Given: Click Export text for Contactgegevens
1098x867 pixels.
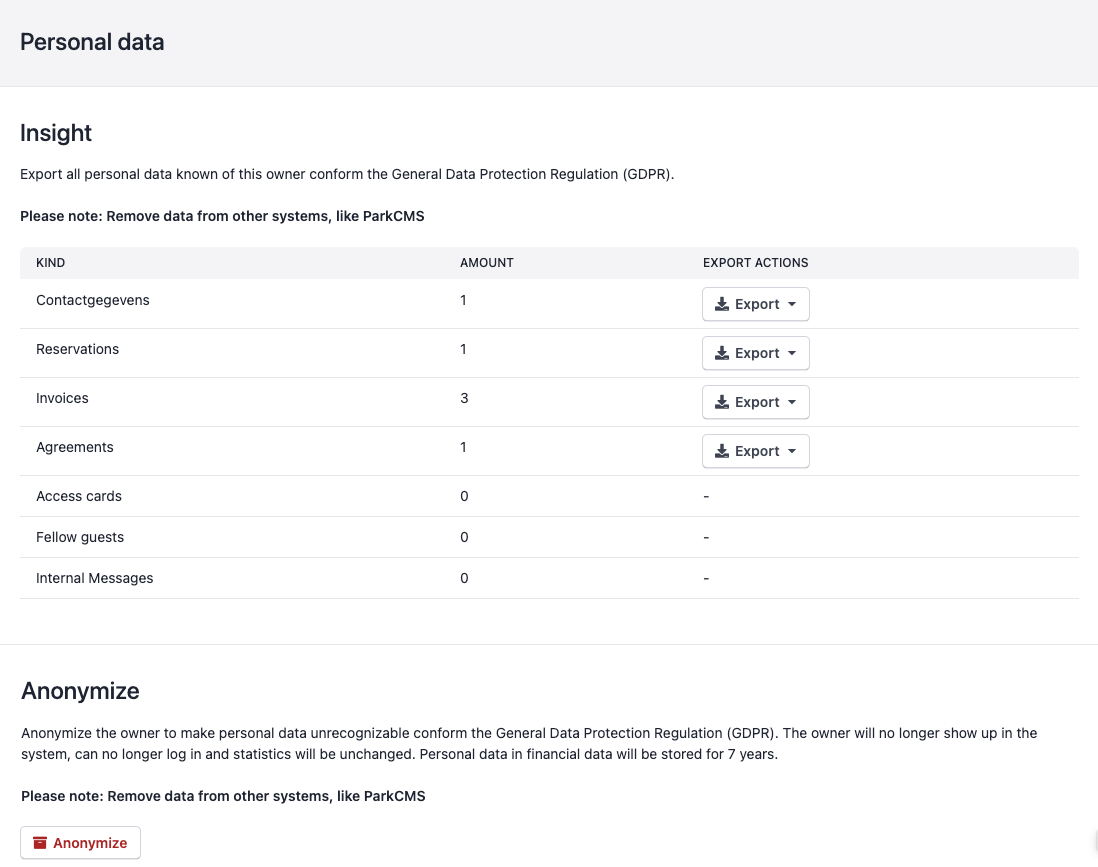Looking at the screenshot, I should pyautogui.click(x=757, y=304).
